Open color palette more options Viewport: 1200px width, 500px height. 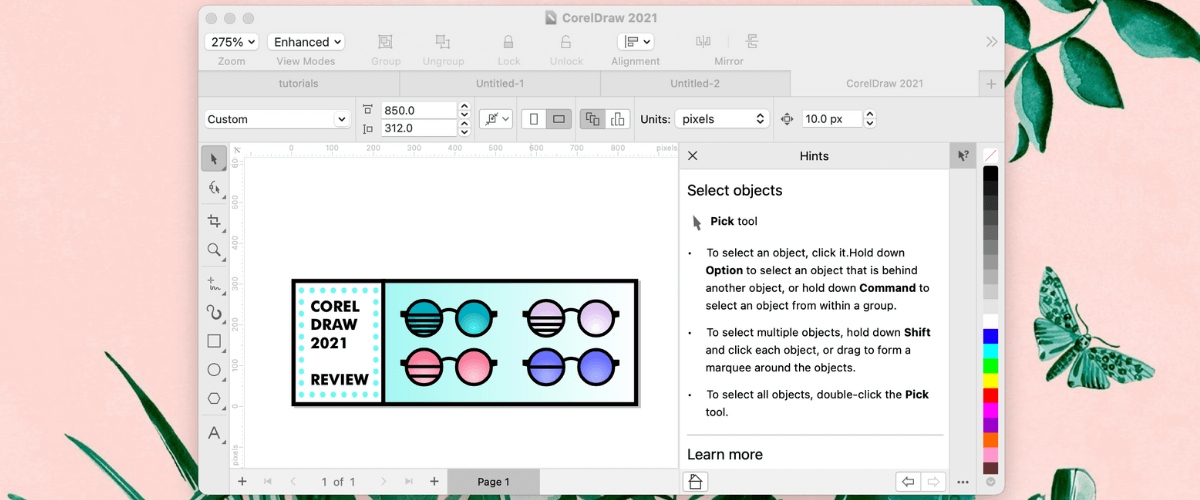(x=963, y=482)
